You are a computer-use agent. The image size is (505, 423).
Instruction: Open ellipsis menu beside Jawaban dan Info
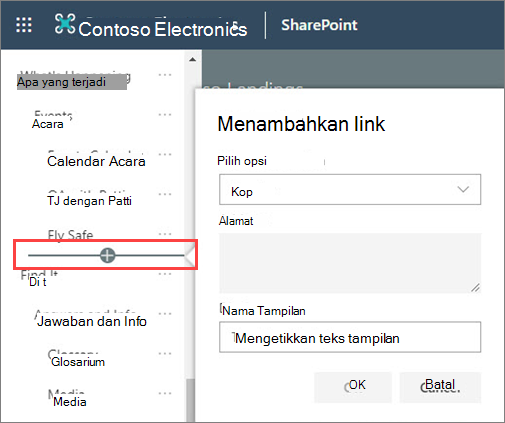pyautogui.click(x=165, y=313)
